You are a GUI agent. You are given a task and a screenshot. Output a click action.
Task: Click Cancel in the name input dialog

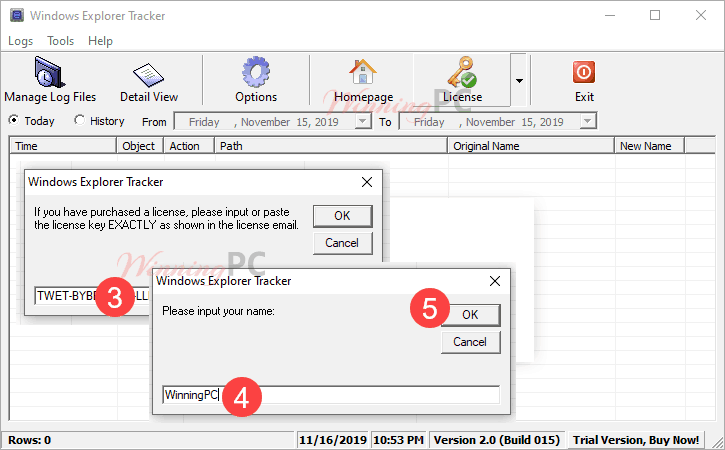(x=470, y=342)
